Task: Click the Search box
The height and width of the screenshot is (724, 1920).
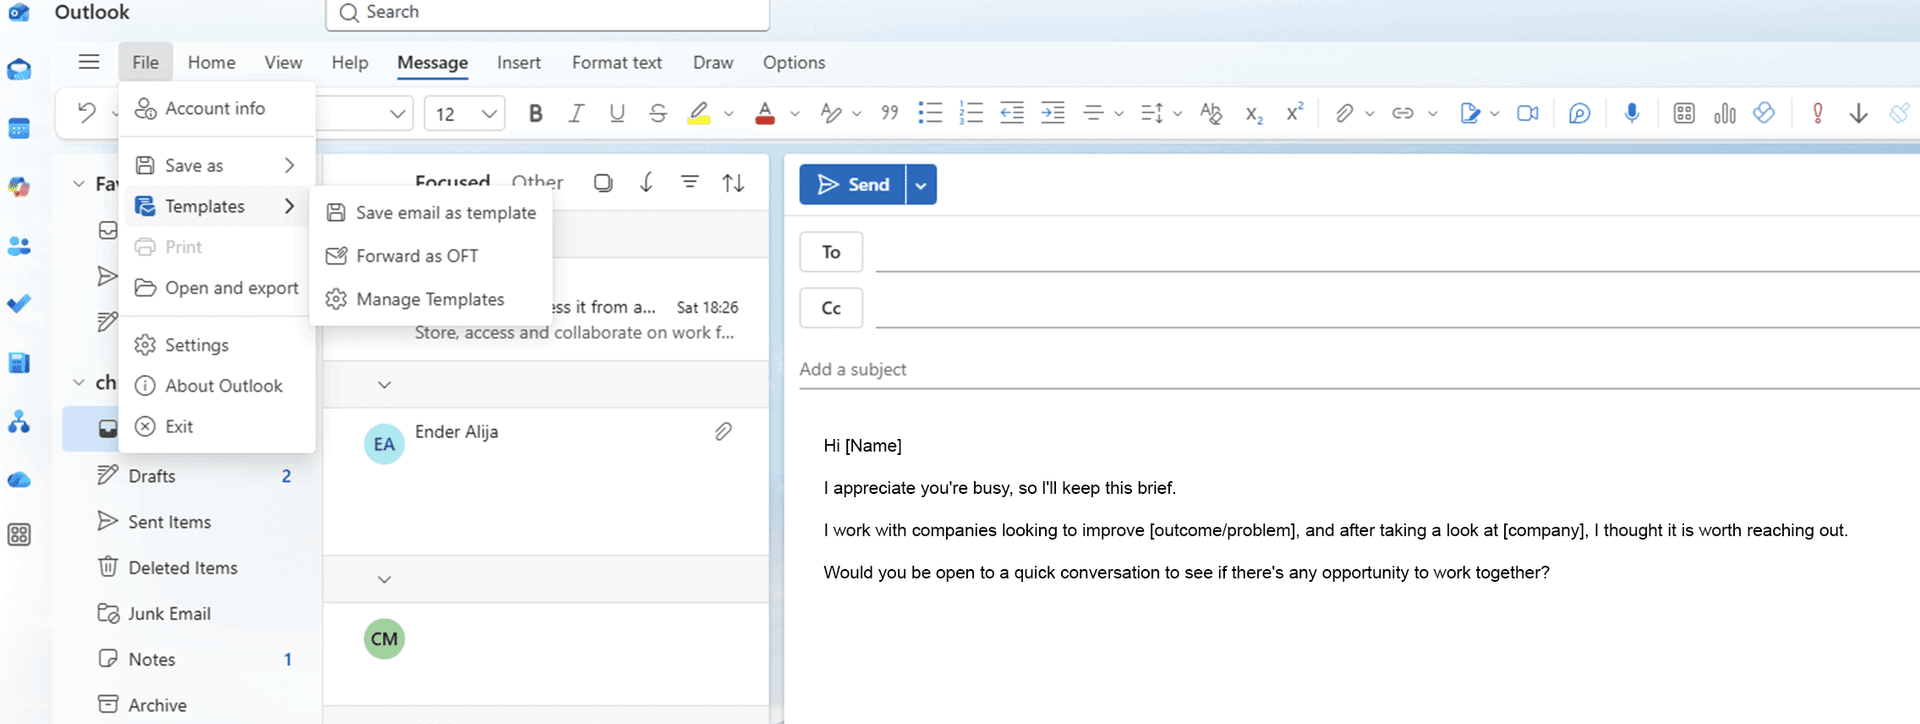Action: click(x=548, y=13)
